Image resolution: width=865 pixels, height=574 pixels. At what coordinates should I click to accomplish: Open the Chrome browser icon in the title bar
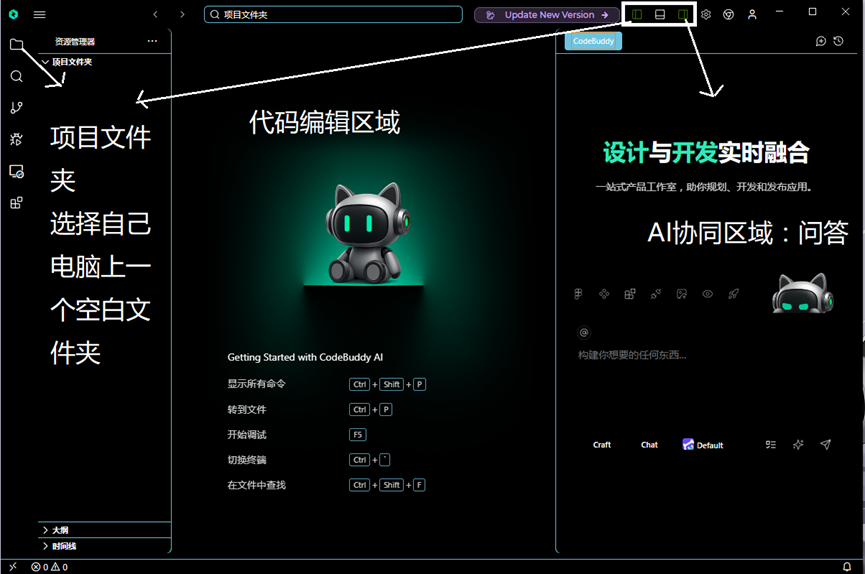point(729,15)
